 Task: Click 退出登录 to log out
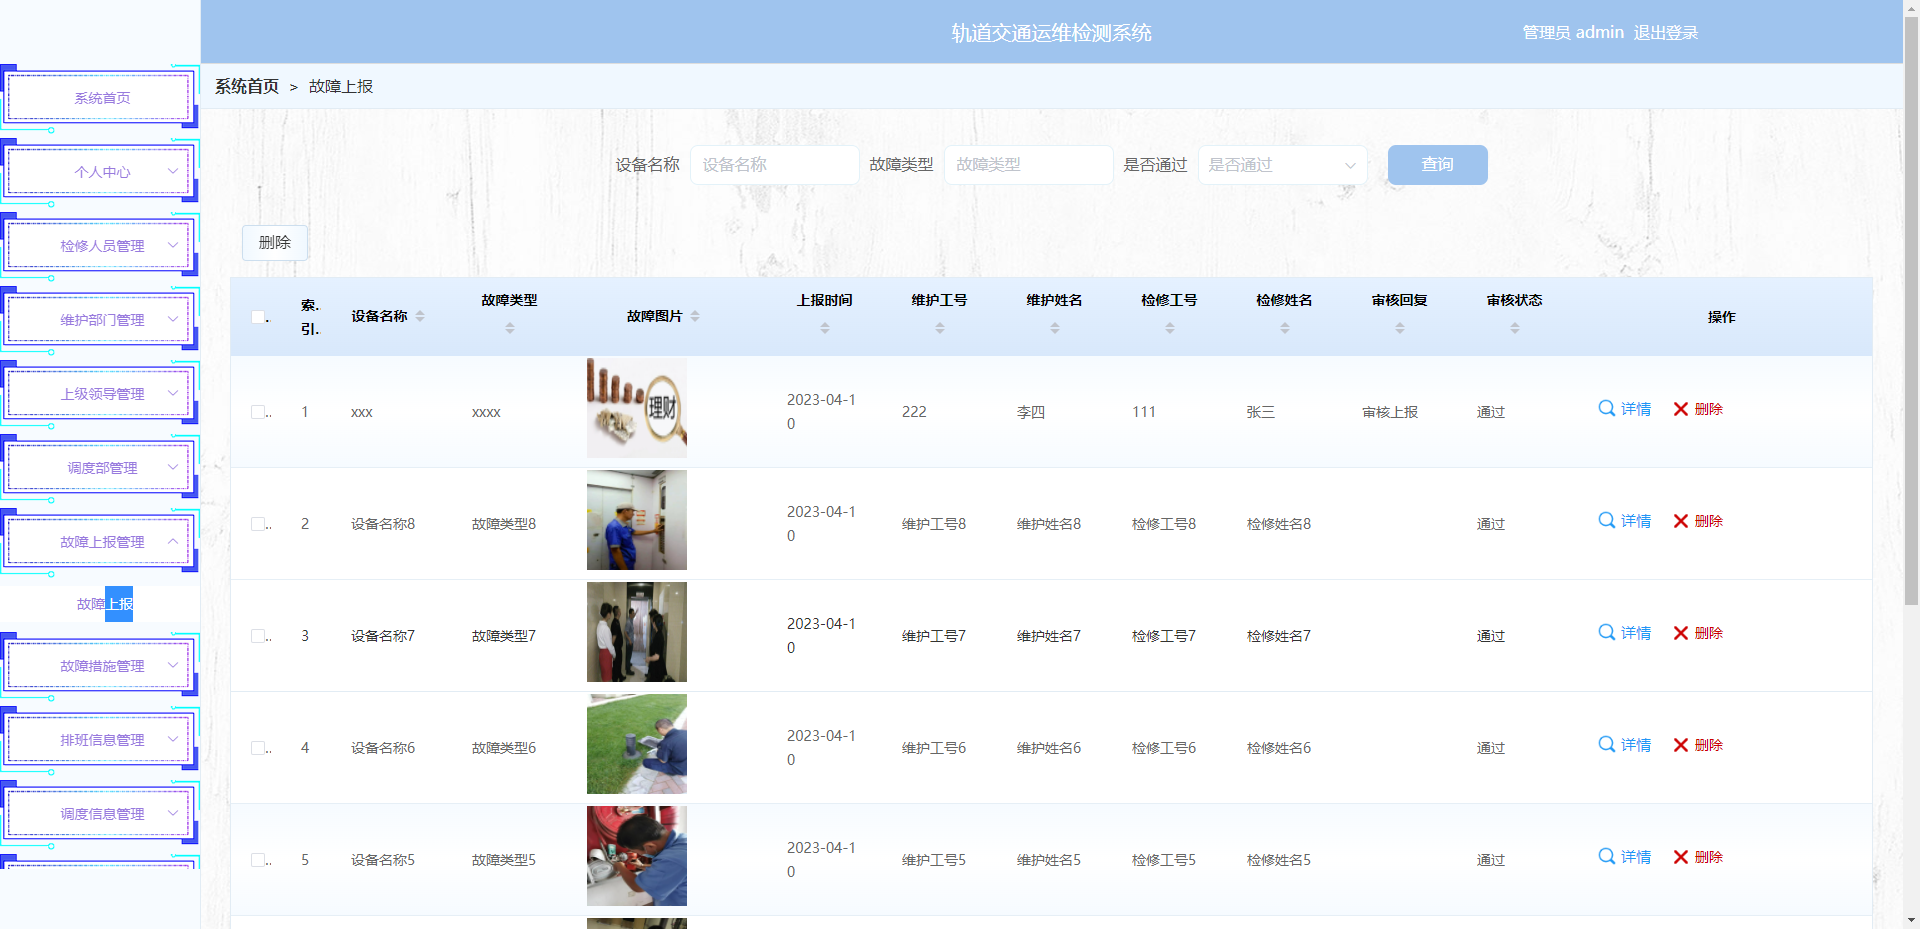tap(1666, 33)
